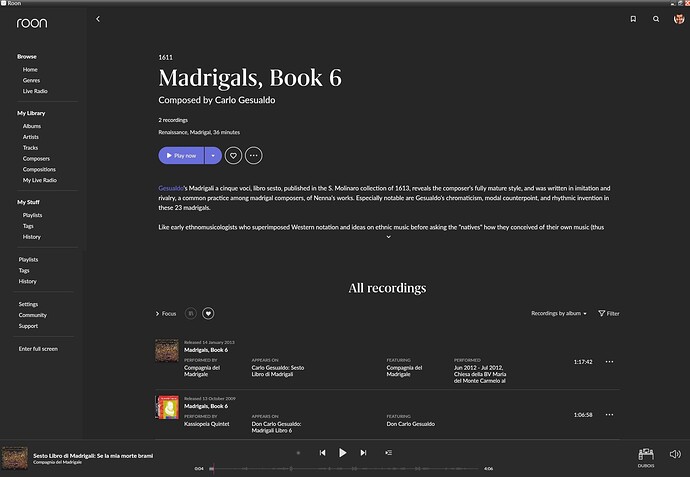
Task: Open featuring Don Carlo Gesualdo link
Action: pos(411,424)
